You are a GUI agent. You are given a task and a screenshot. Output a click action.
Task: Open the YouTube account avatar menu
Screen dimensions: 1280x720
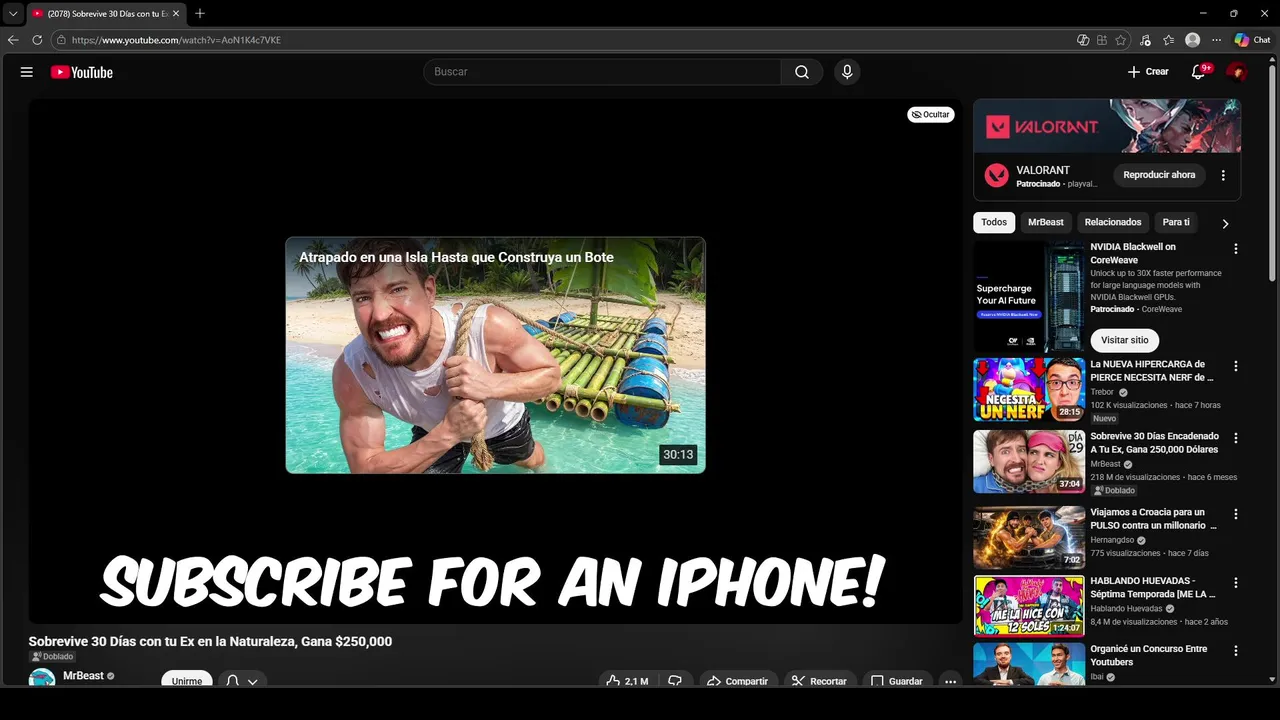pyautogui.click(x=1237, y=72)
